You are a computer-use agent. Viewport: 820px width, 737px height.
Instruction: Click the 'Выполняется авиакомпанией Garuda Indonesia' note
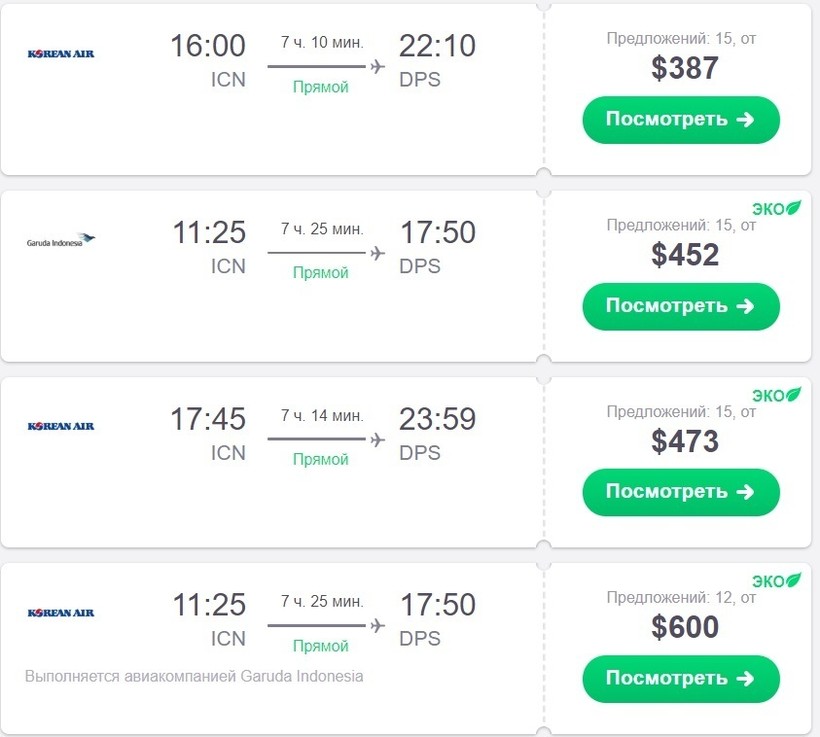coord(194,676)
